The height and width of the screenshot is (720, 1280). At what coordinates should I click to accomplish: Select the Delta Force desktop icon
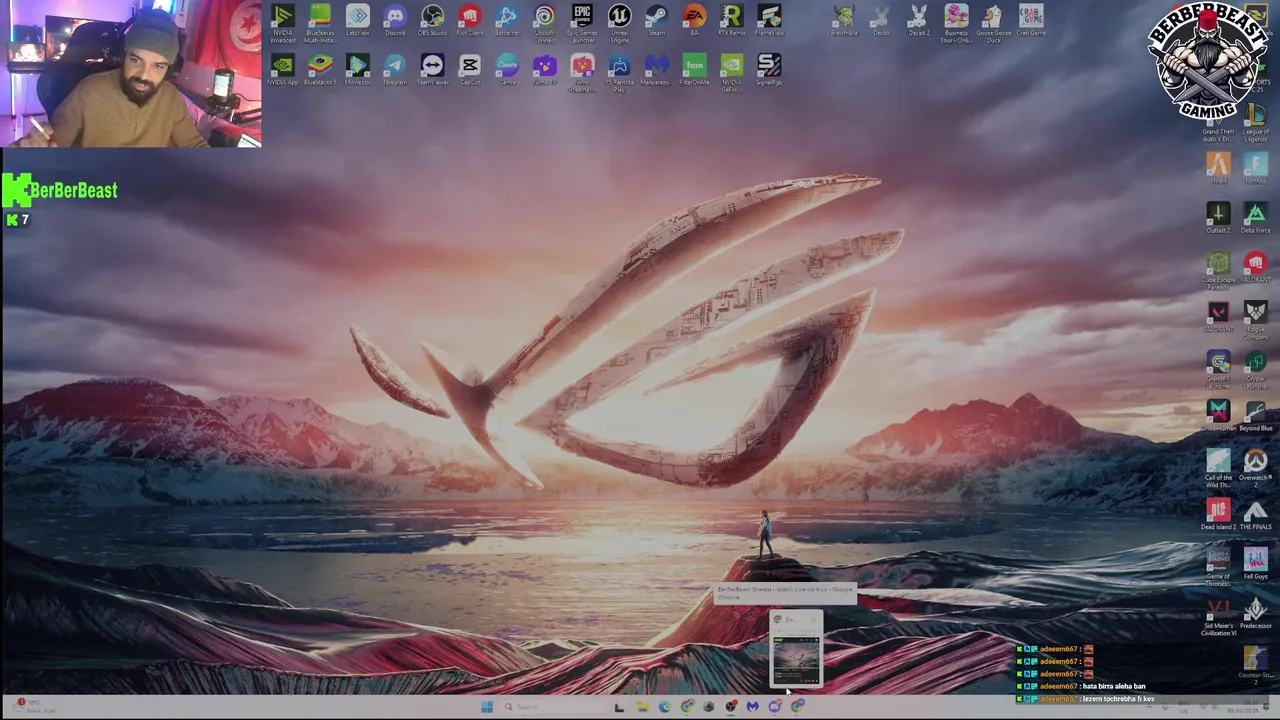coord(1255,217)
